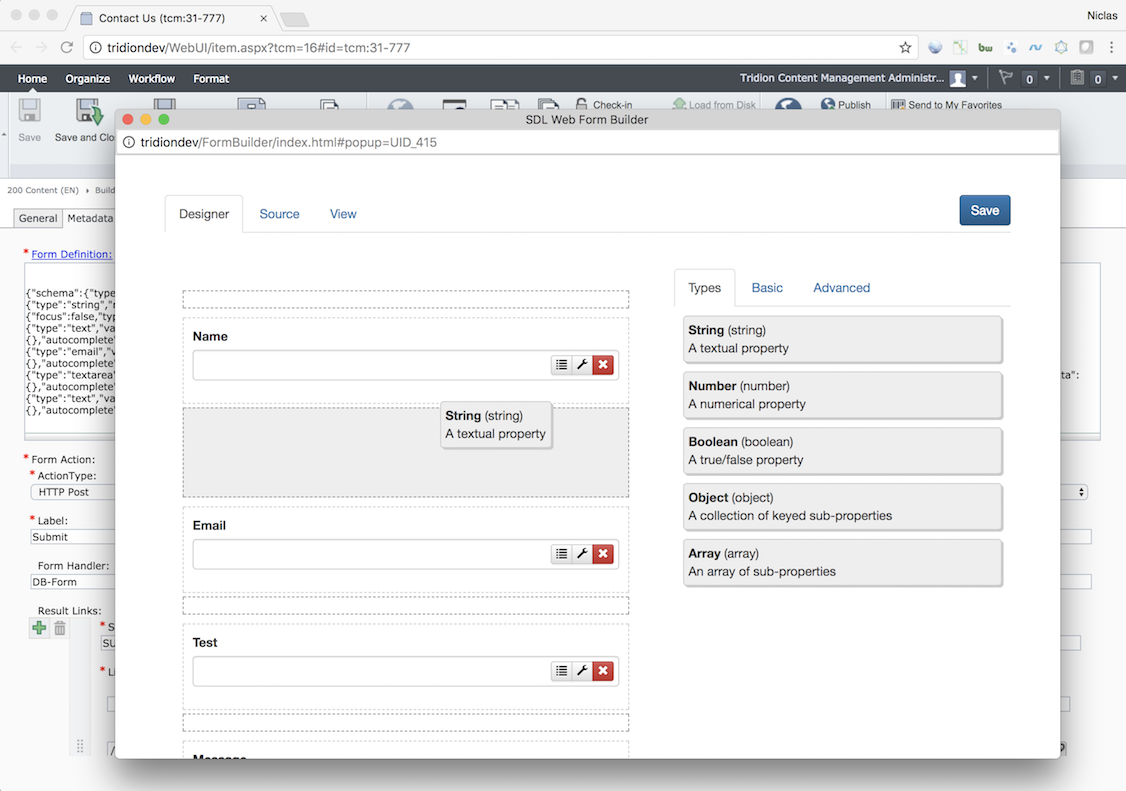This screenshot has width=1126, height=791.
Task: Reload the browser page
Action: tap(67, 47)
